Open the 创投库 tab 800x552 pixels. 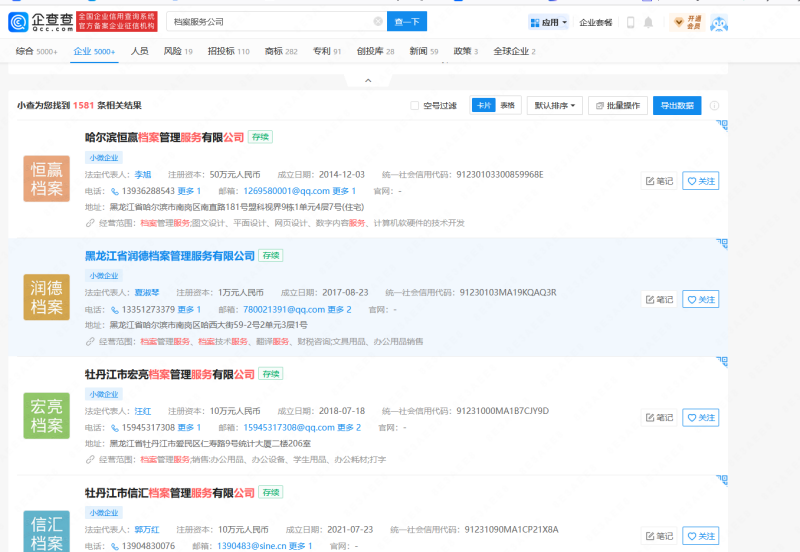(376, 51)
